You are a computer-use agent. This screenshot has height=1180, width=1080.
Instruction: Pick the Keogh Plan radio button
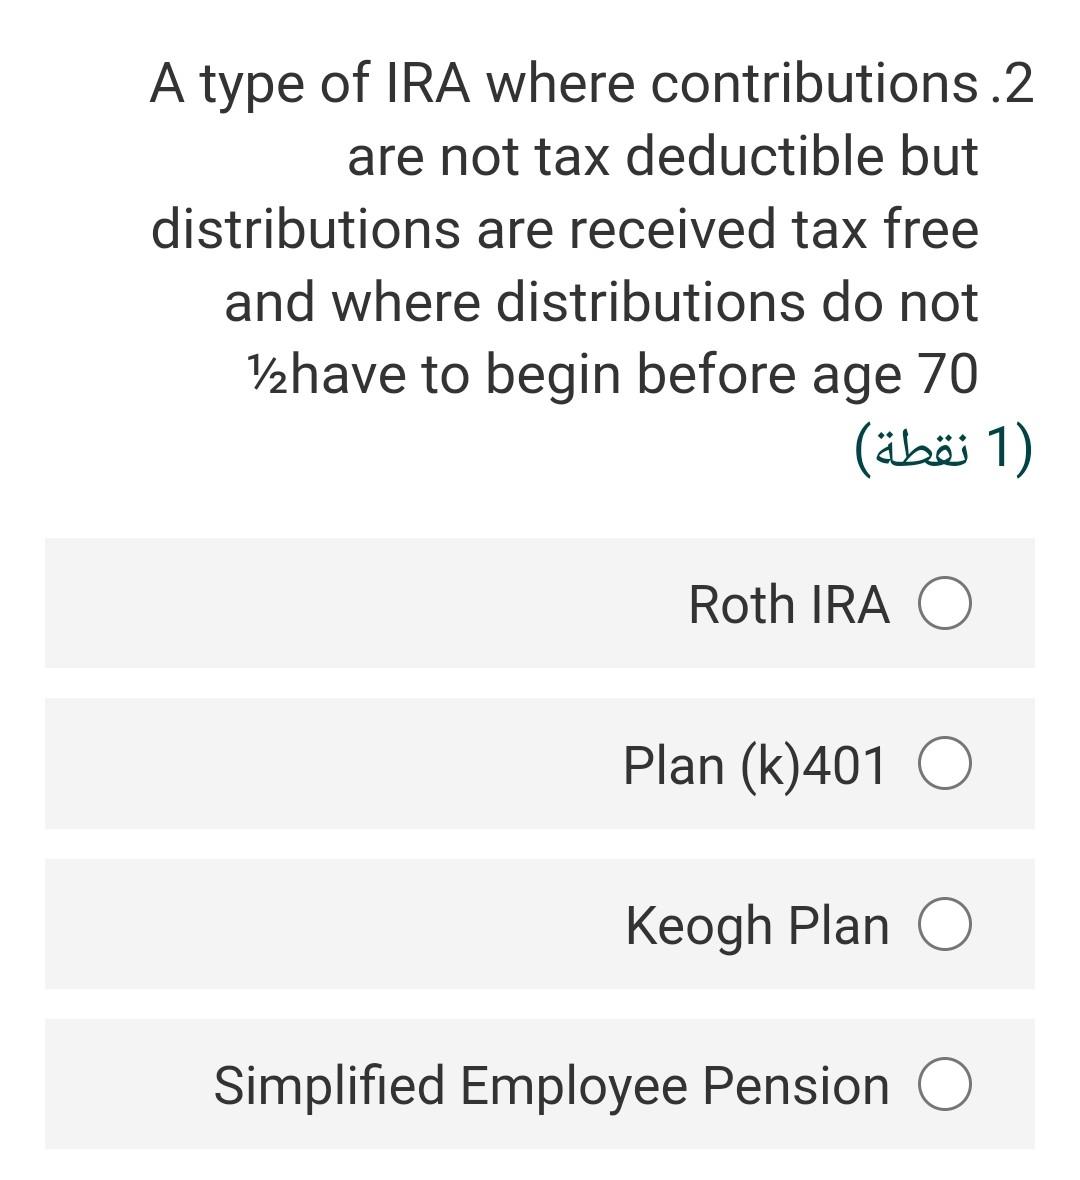(945, 925)
